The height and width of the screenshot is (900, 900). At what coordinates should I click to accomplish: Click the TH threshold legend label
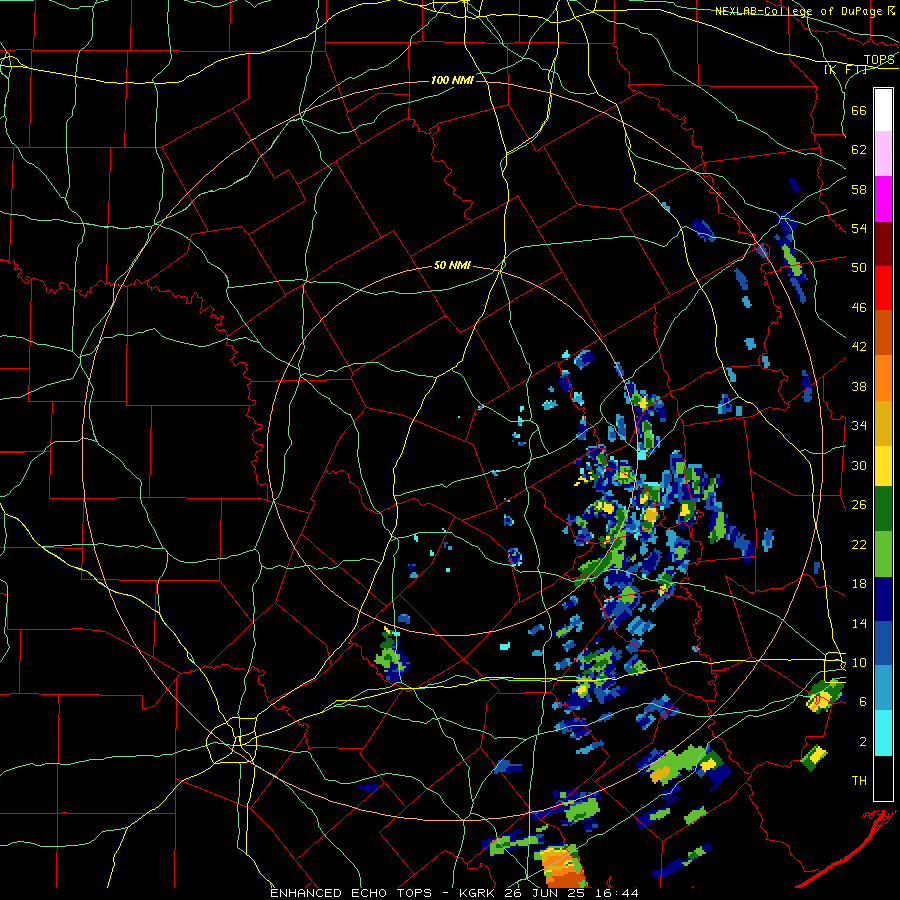coord(859,781)
